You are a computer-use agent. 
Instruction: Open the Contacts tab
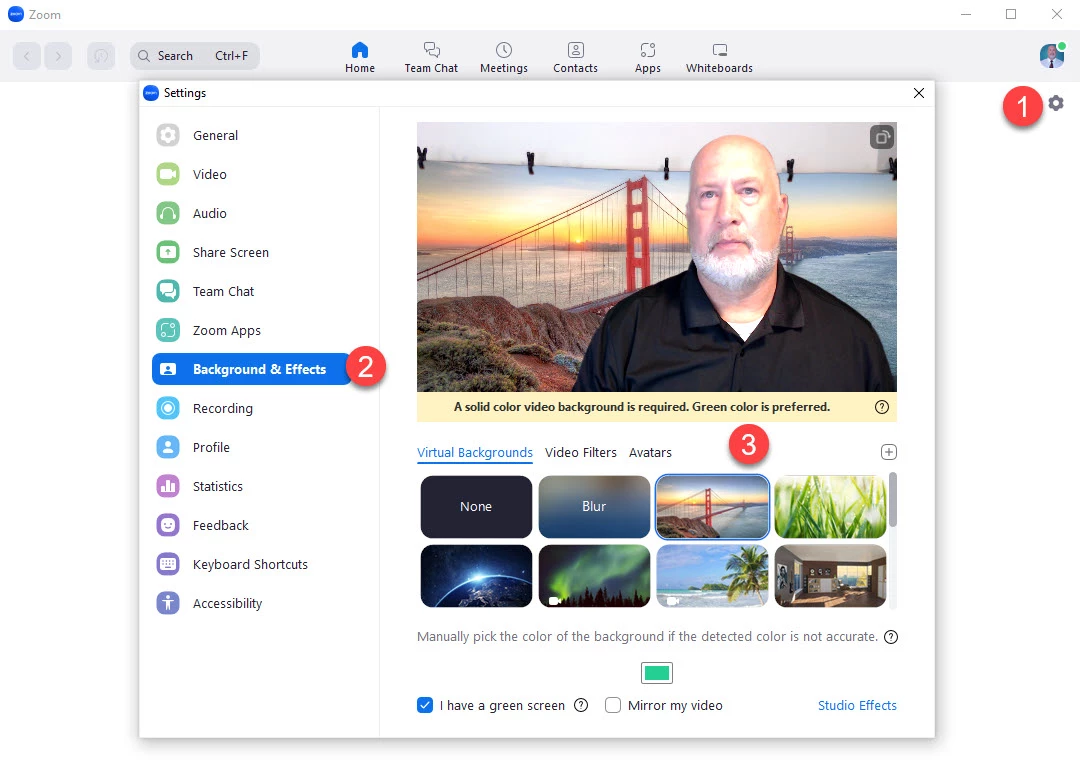(x=575, y=57)
